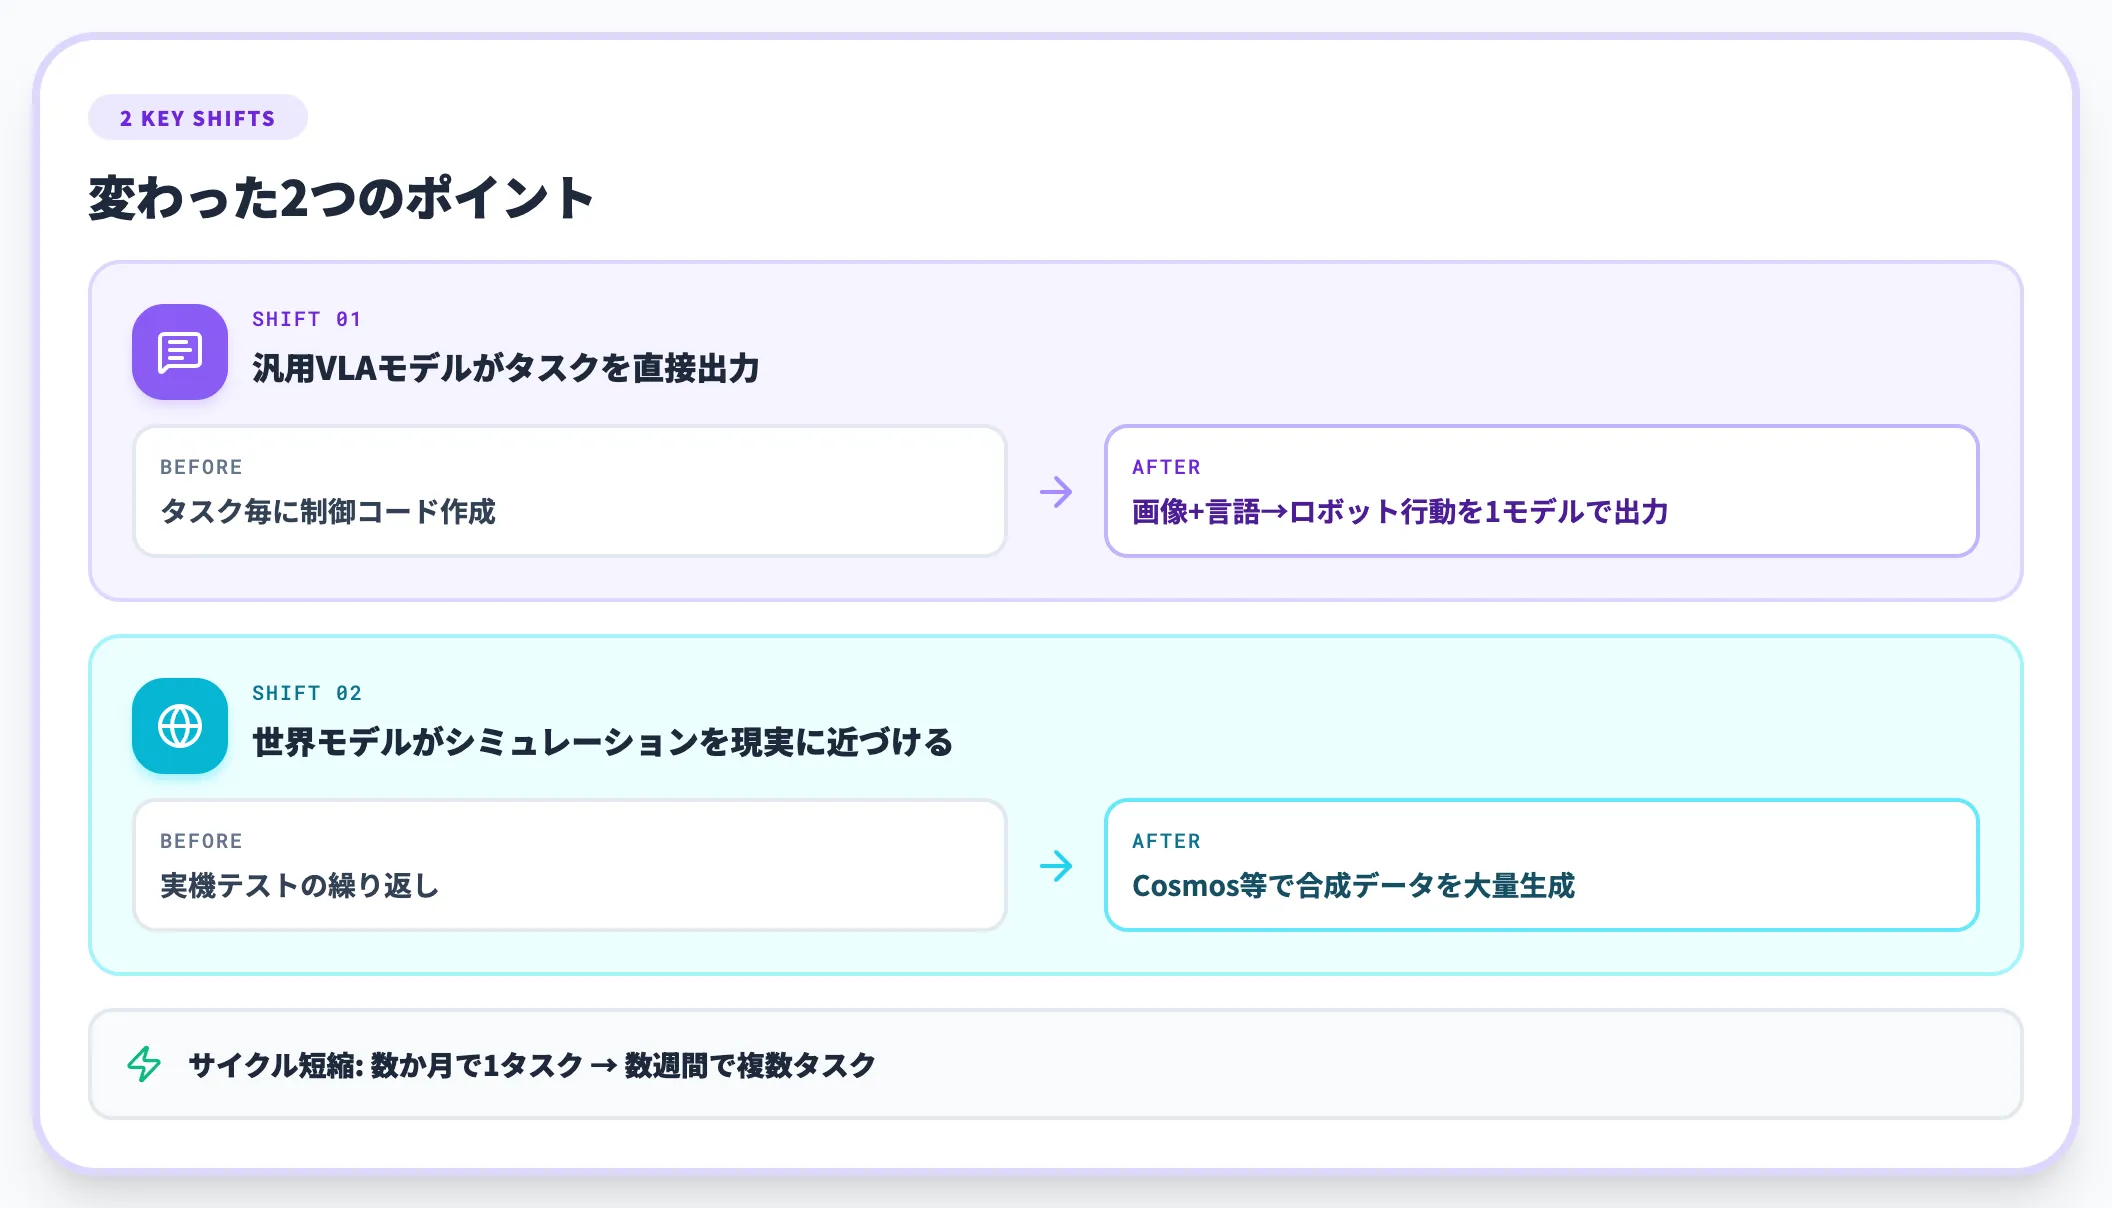Click the text '画像+言語→ロボット行動を1モデルで出力'
This screenshot has height=1208, width=2112.
1400,511
